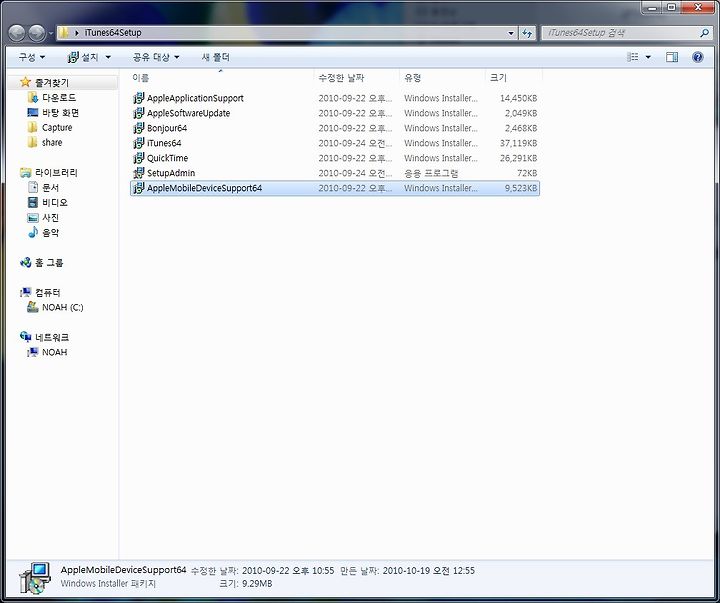This screenshot has width=720, height=603.
Task: Change view using the view icon
Action: [633, 57]
